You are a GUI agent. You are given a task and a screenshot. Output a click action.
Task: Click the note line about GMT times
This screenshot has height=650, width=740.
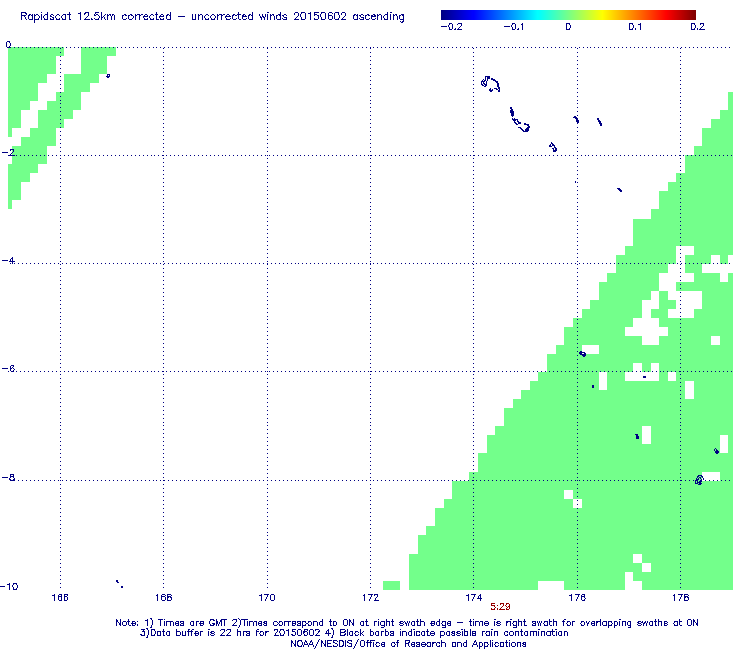pos(407,623)
